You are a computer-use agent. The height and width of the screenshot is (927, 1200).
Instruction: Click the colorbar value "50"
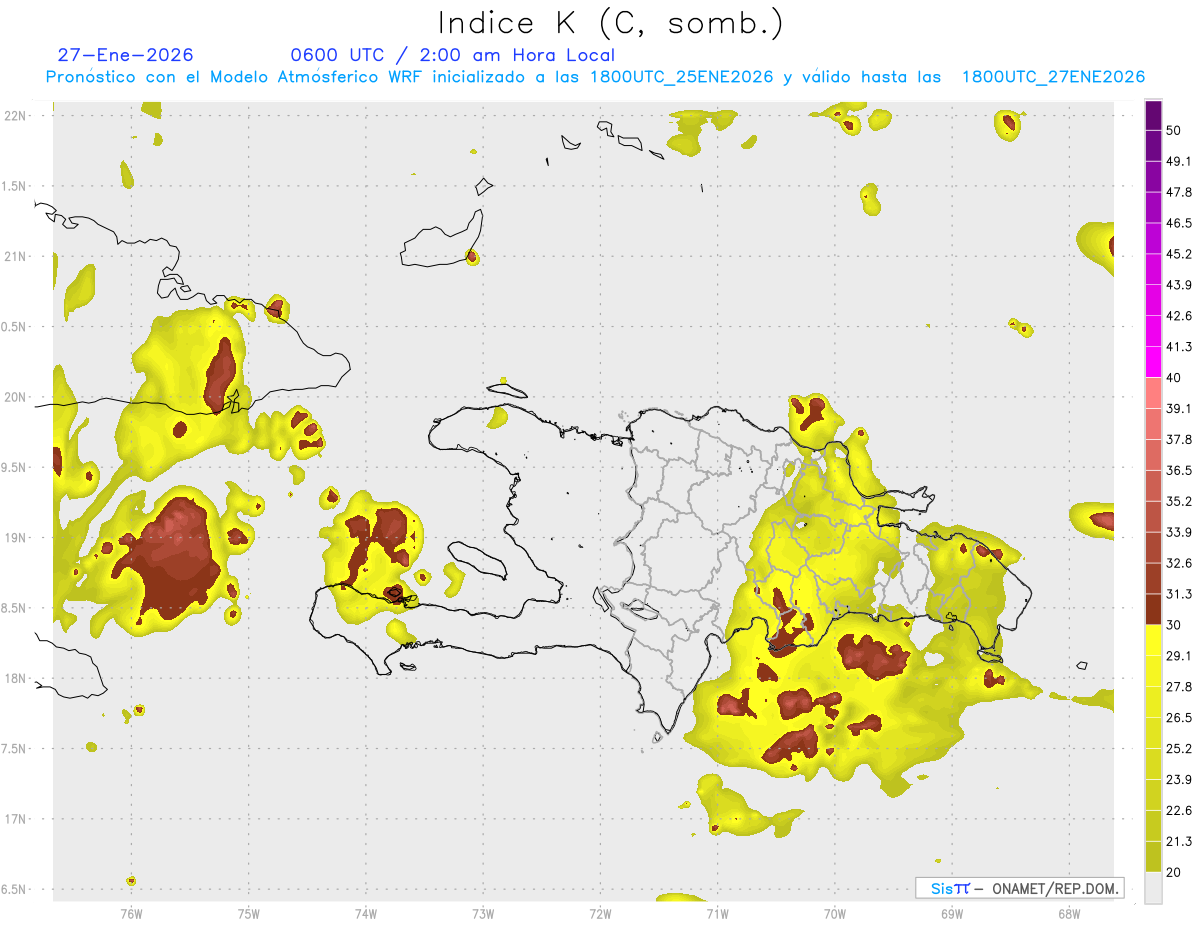(1175, 130)
